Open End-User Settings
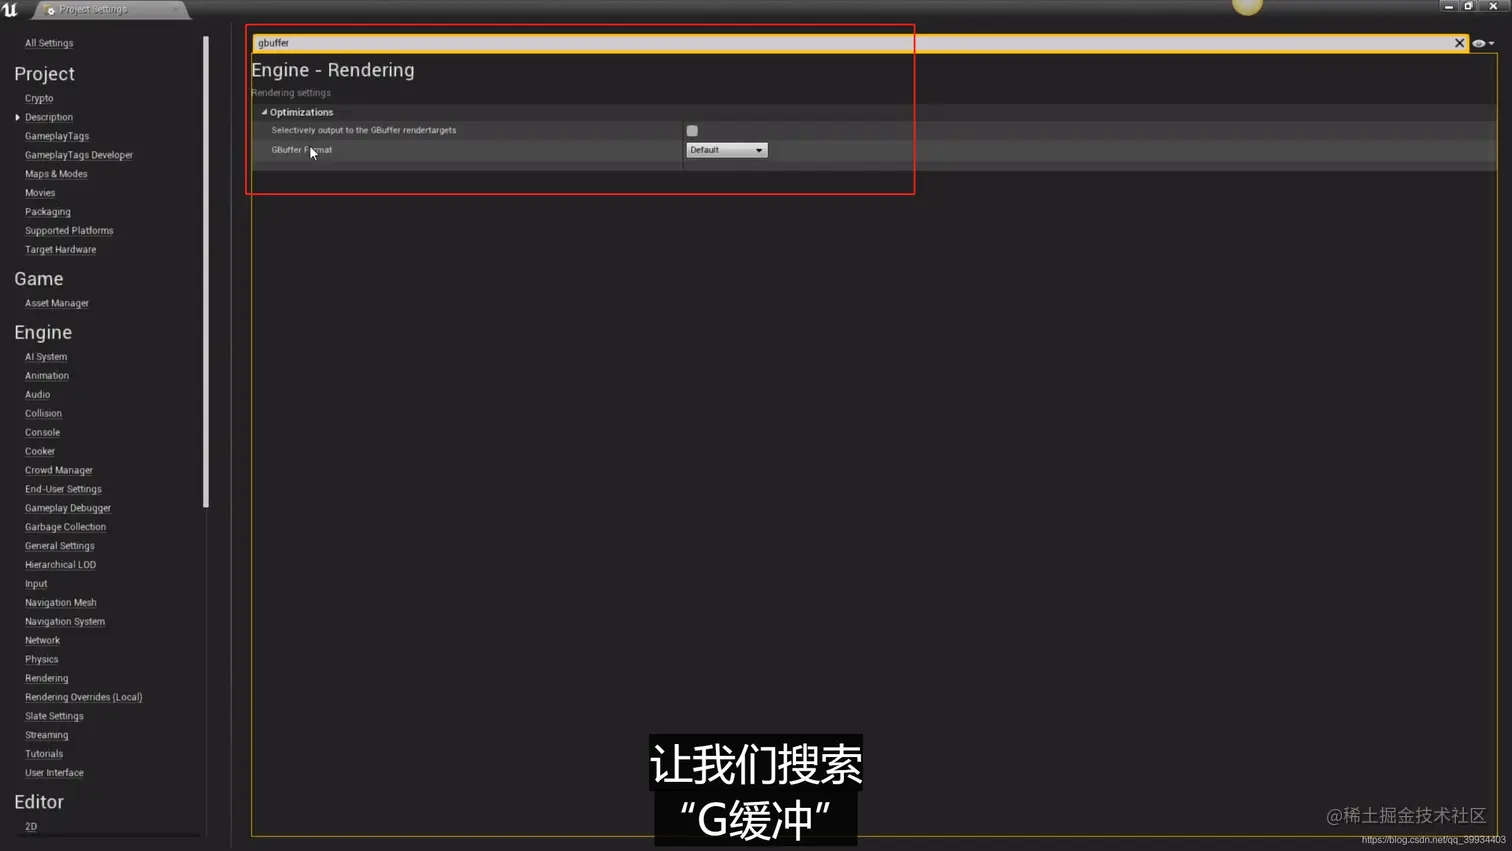Viewport: 1512px width, 851px height. [63, 490]
